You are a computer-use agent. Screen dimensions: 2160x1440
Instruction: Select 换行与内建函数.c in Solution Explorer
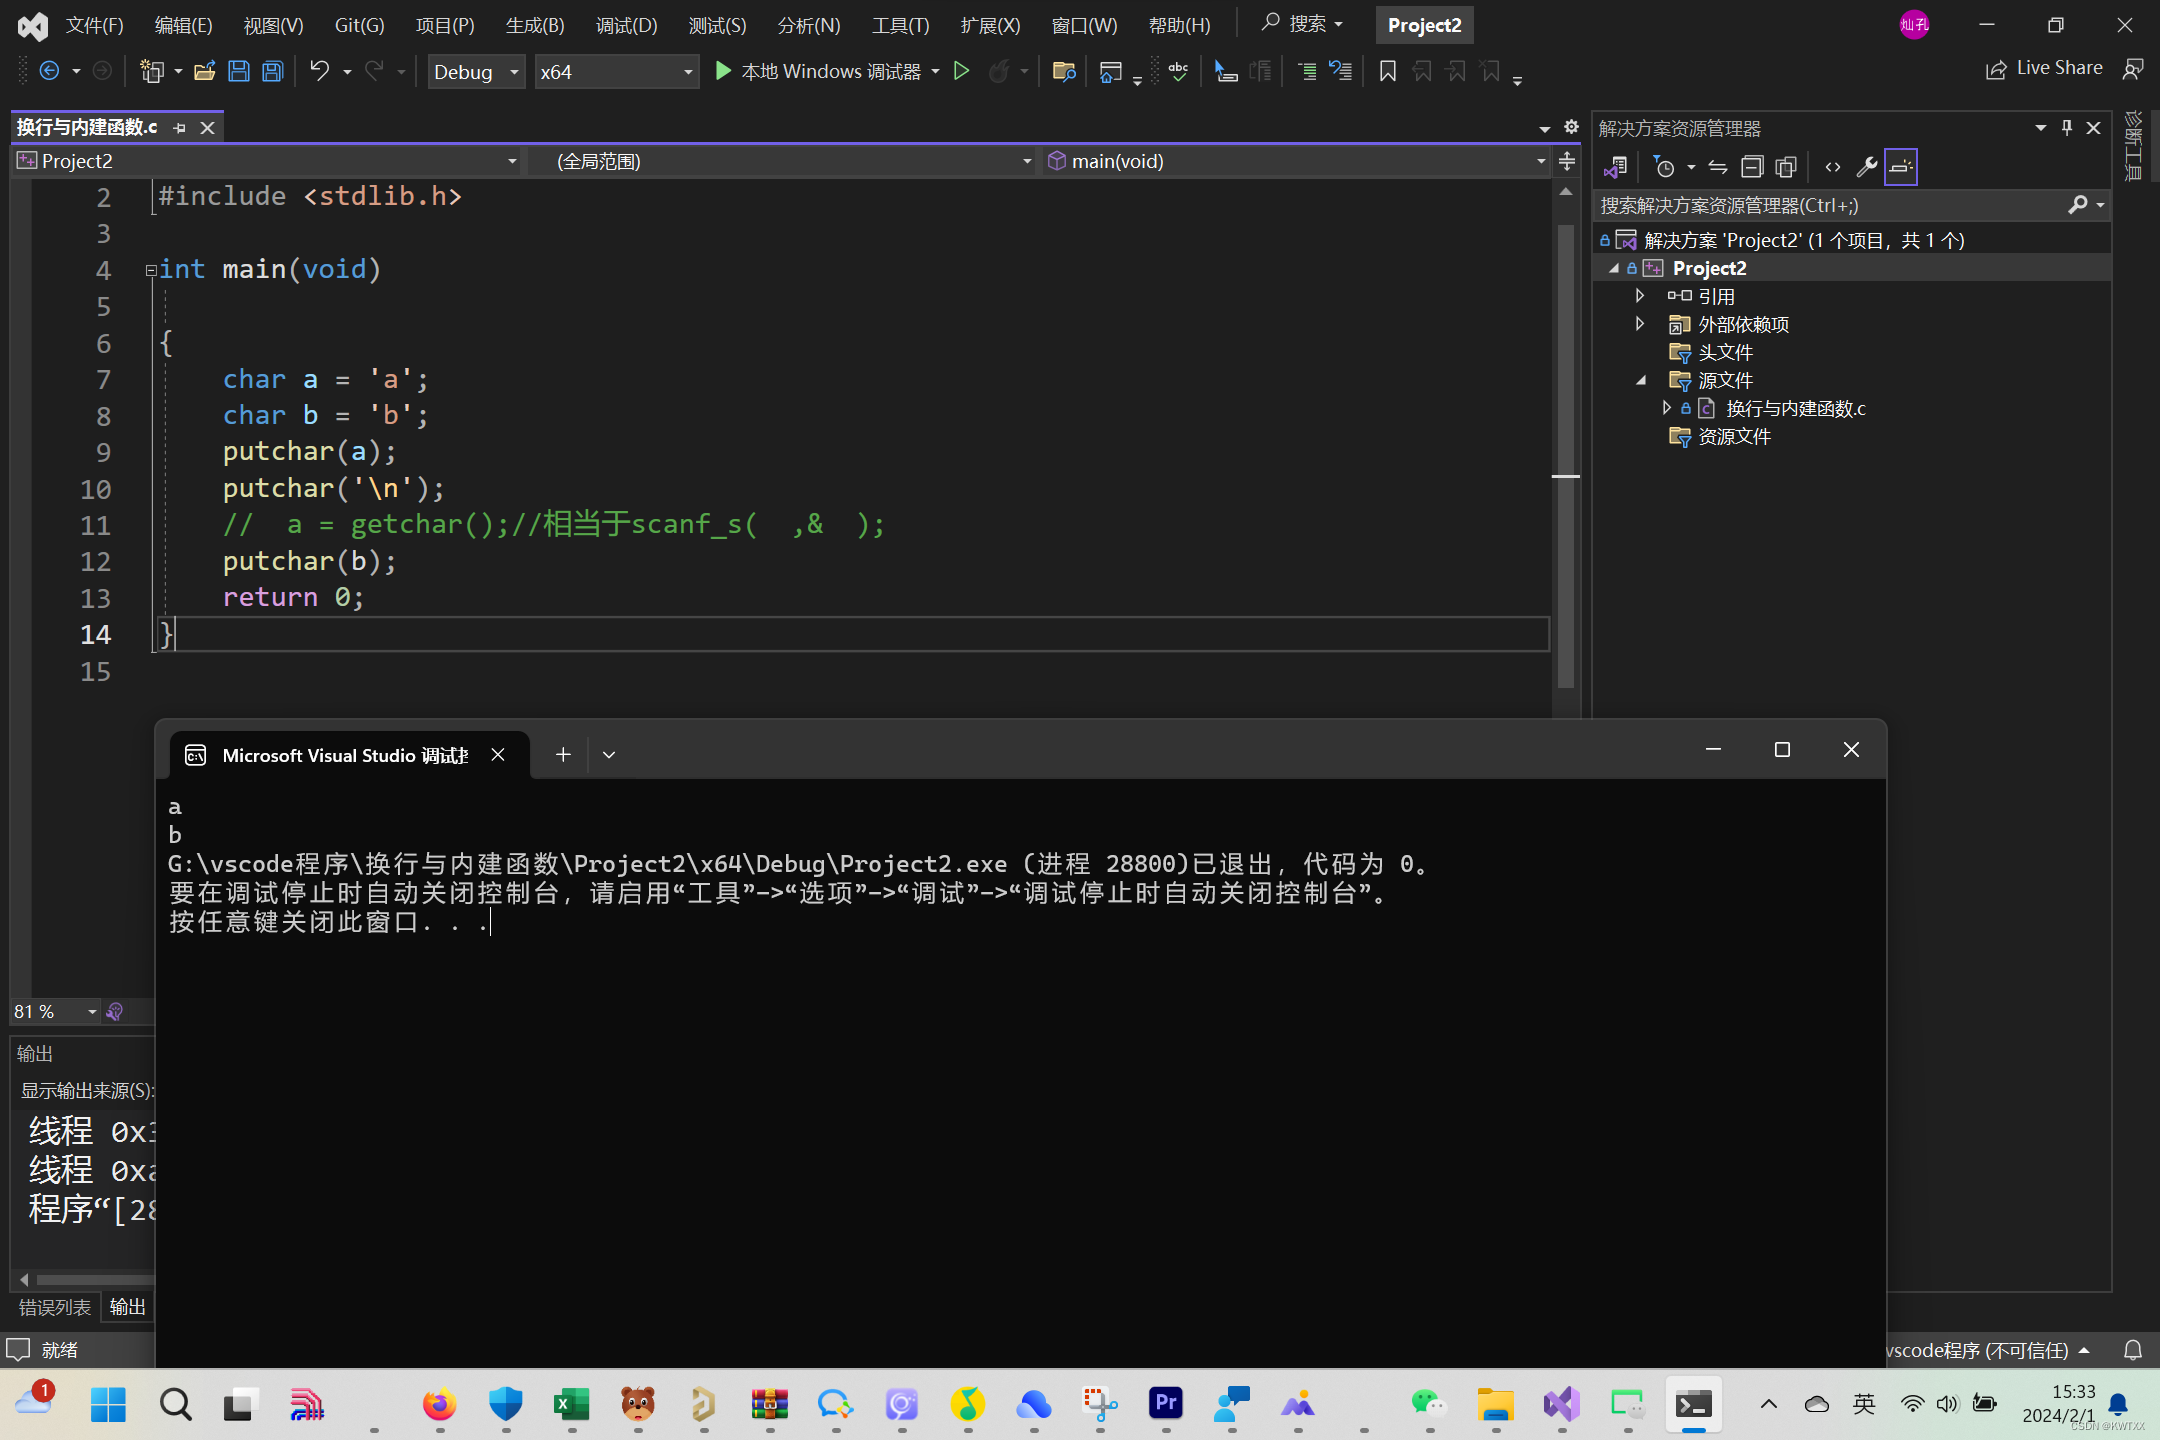(1795, 408)
